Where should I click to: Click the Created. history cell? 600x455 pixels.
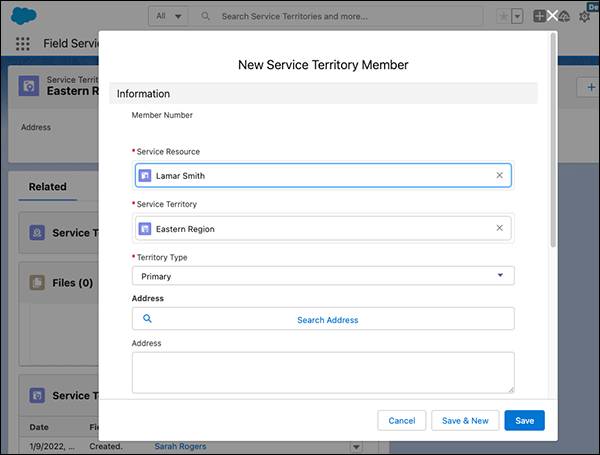tap(106, 446)
